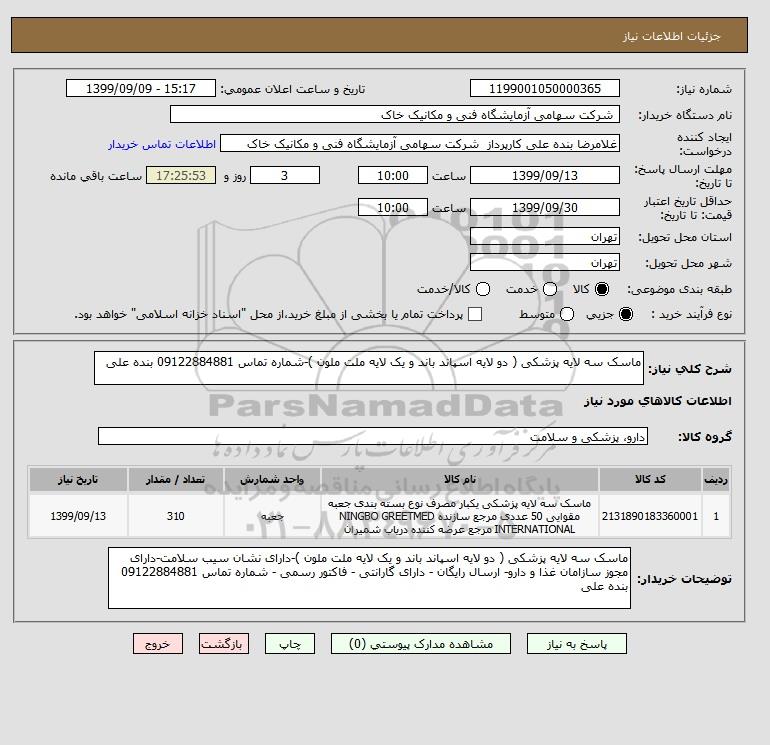Click the delivery city تهران field
This screenshot has width=770, height=745.
coord(545,263)
